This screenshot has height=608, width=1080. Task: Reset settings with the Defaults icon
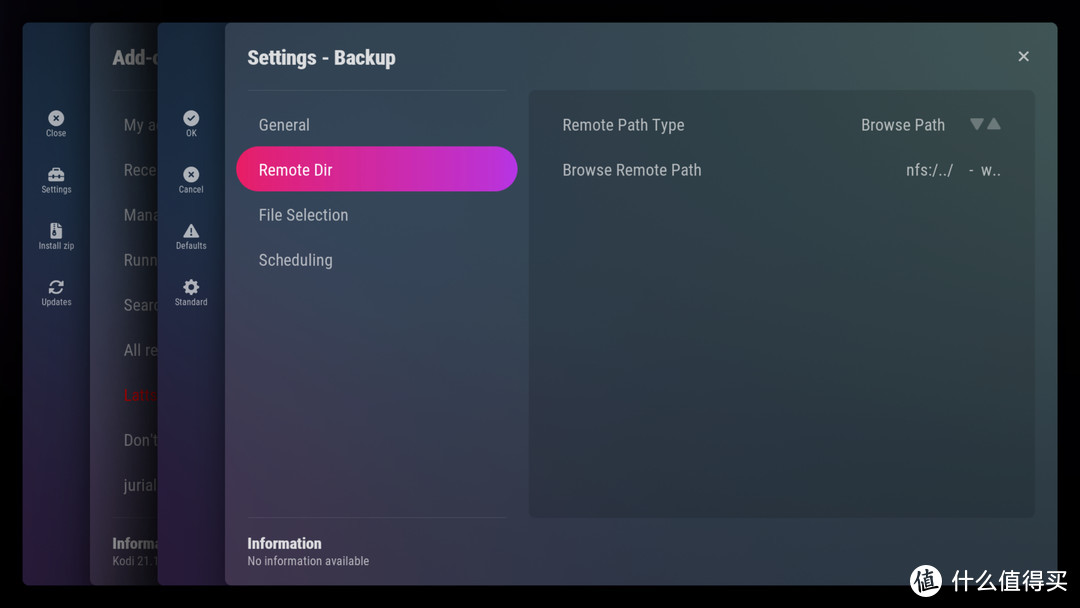191,231
